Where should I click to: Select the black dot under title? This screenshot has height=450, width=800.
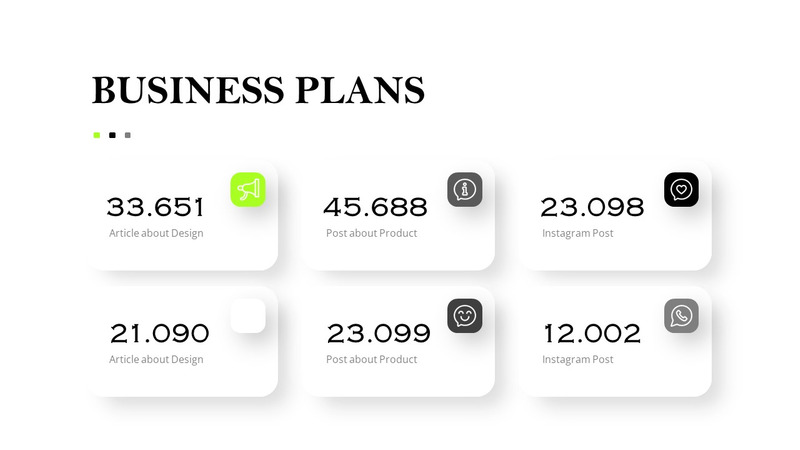112,135
